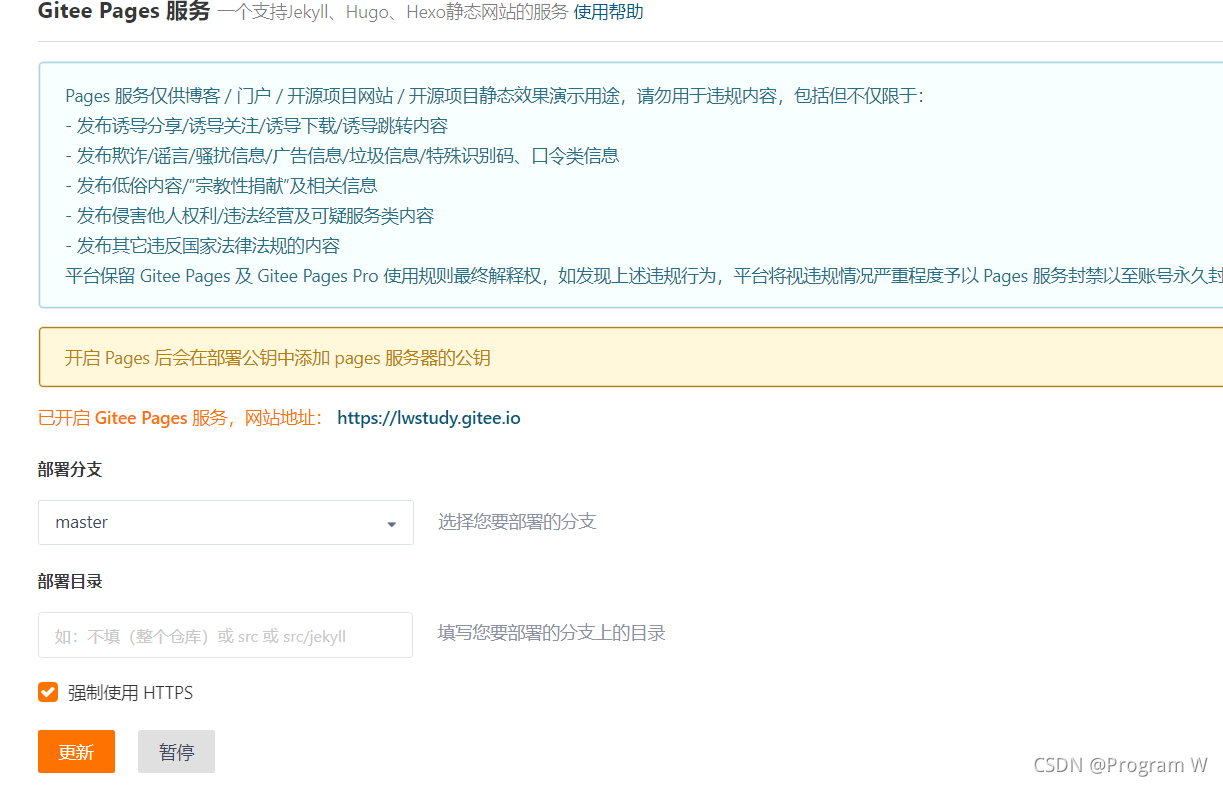Click the 部署目录 label
Viewport: 1223px width, 786px height.
[x=70, y=581]
